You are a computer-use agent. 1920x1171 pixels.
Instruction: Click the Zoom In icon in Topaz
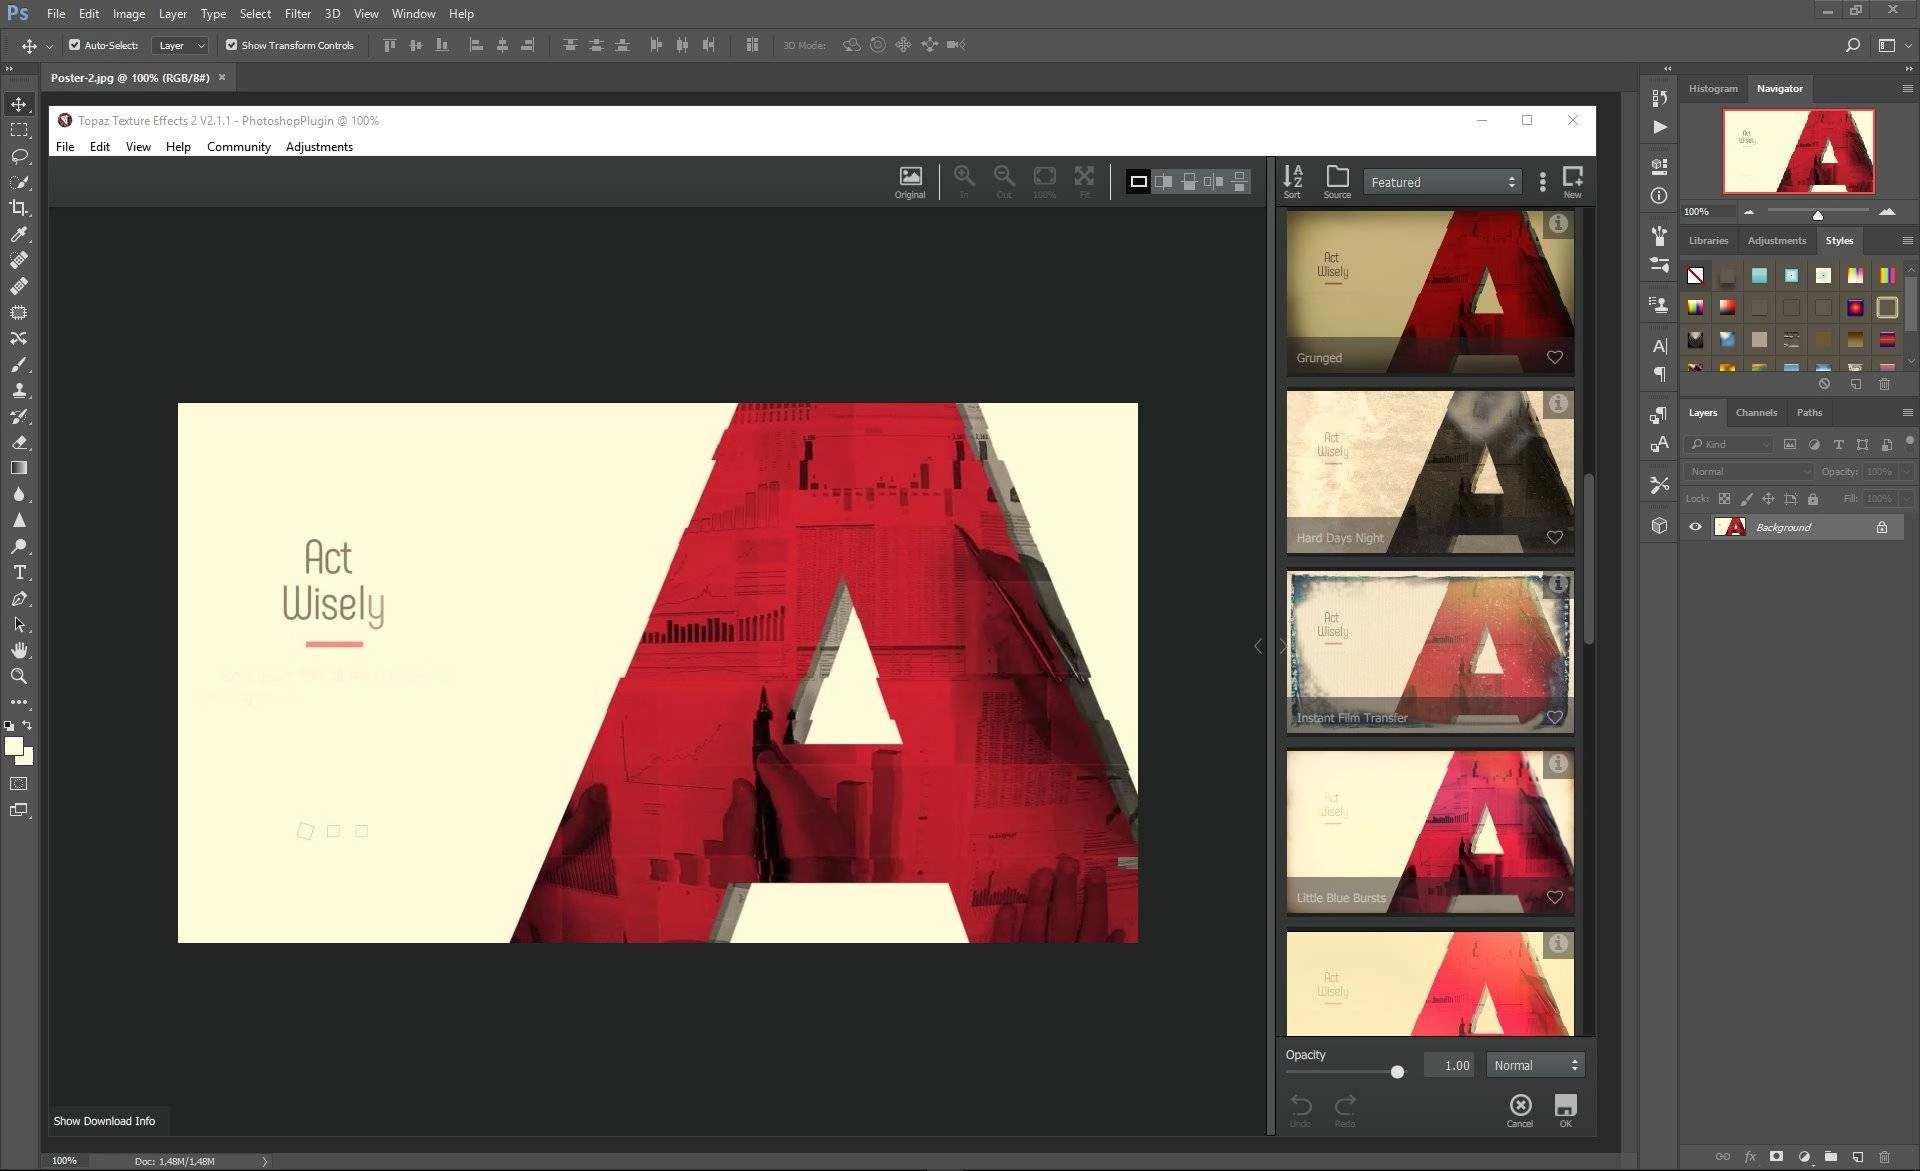click(x=964, y=182)
